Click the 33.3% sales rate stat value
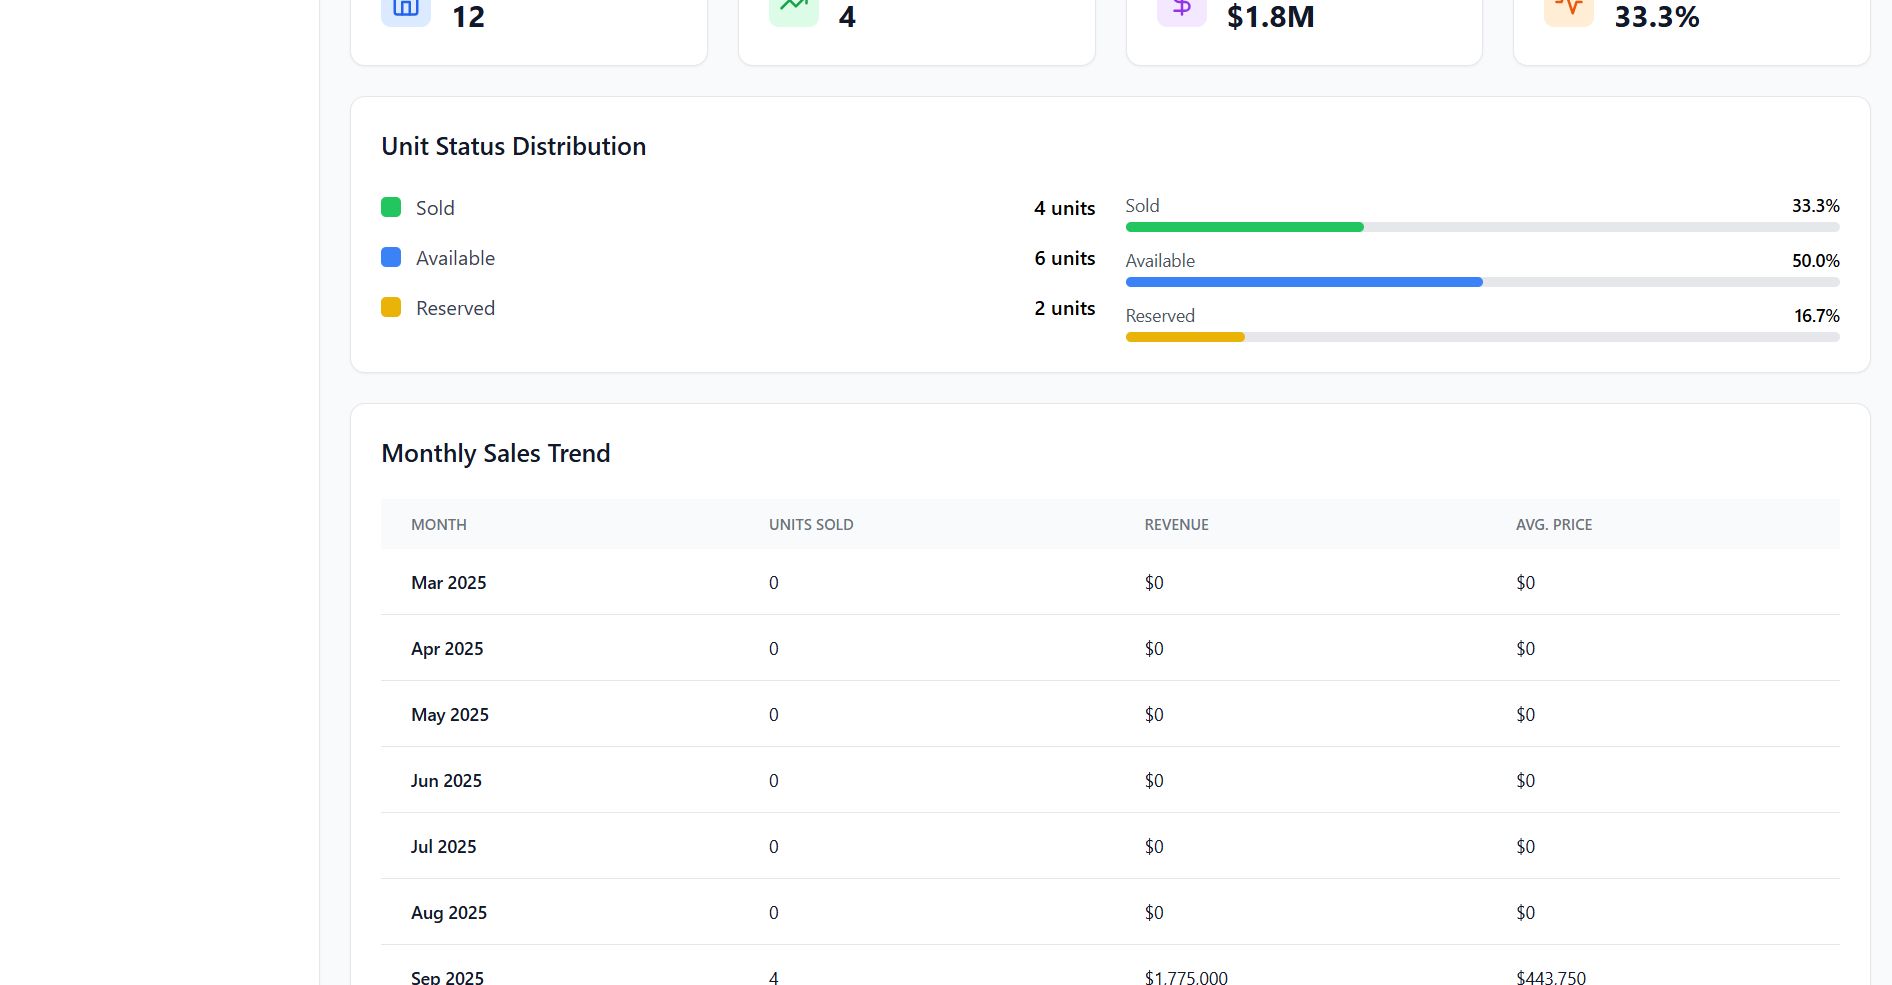1892x985 pixels. pos(1656,17)
